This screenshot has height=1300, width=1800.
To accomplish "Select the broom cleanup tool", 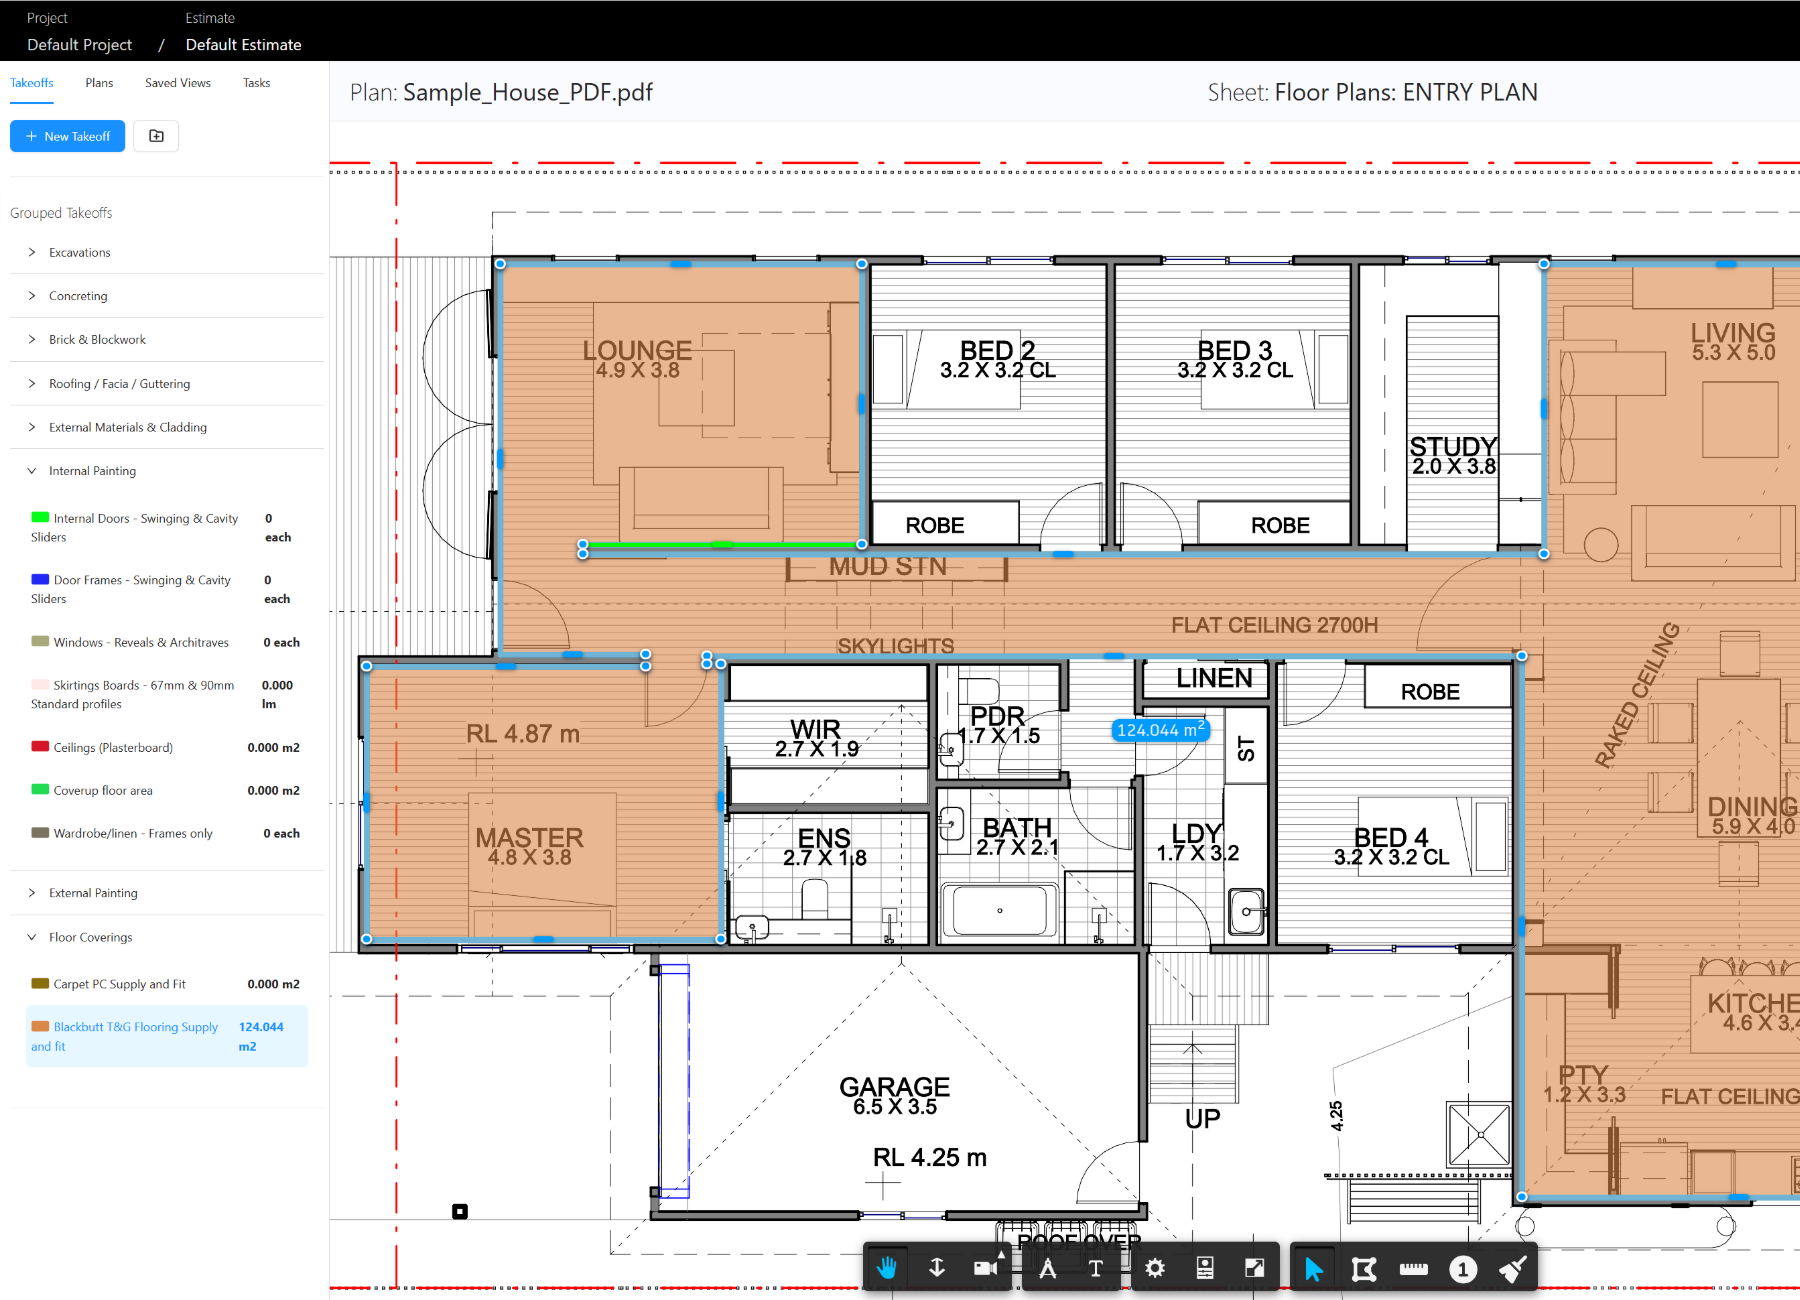I will (1512, 1267).
